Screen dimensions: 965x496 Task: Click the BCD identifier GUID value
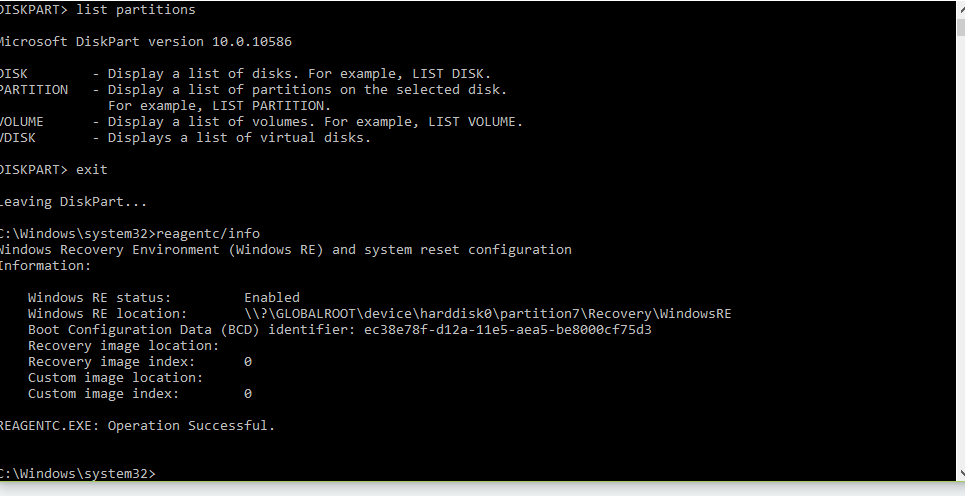click(x=508, y=329)
